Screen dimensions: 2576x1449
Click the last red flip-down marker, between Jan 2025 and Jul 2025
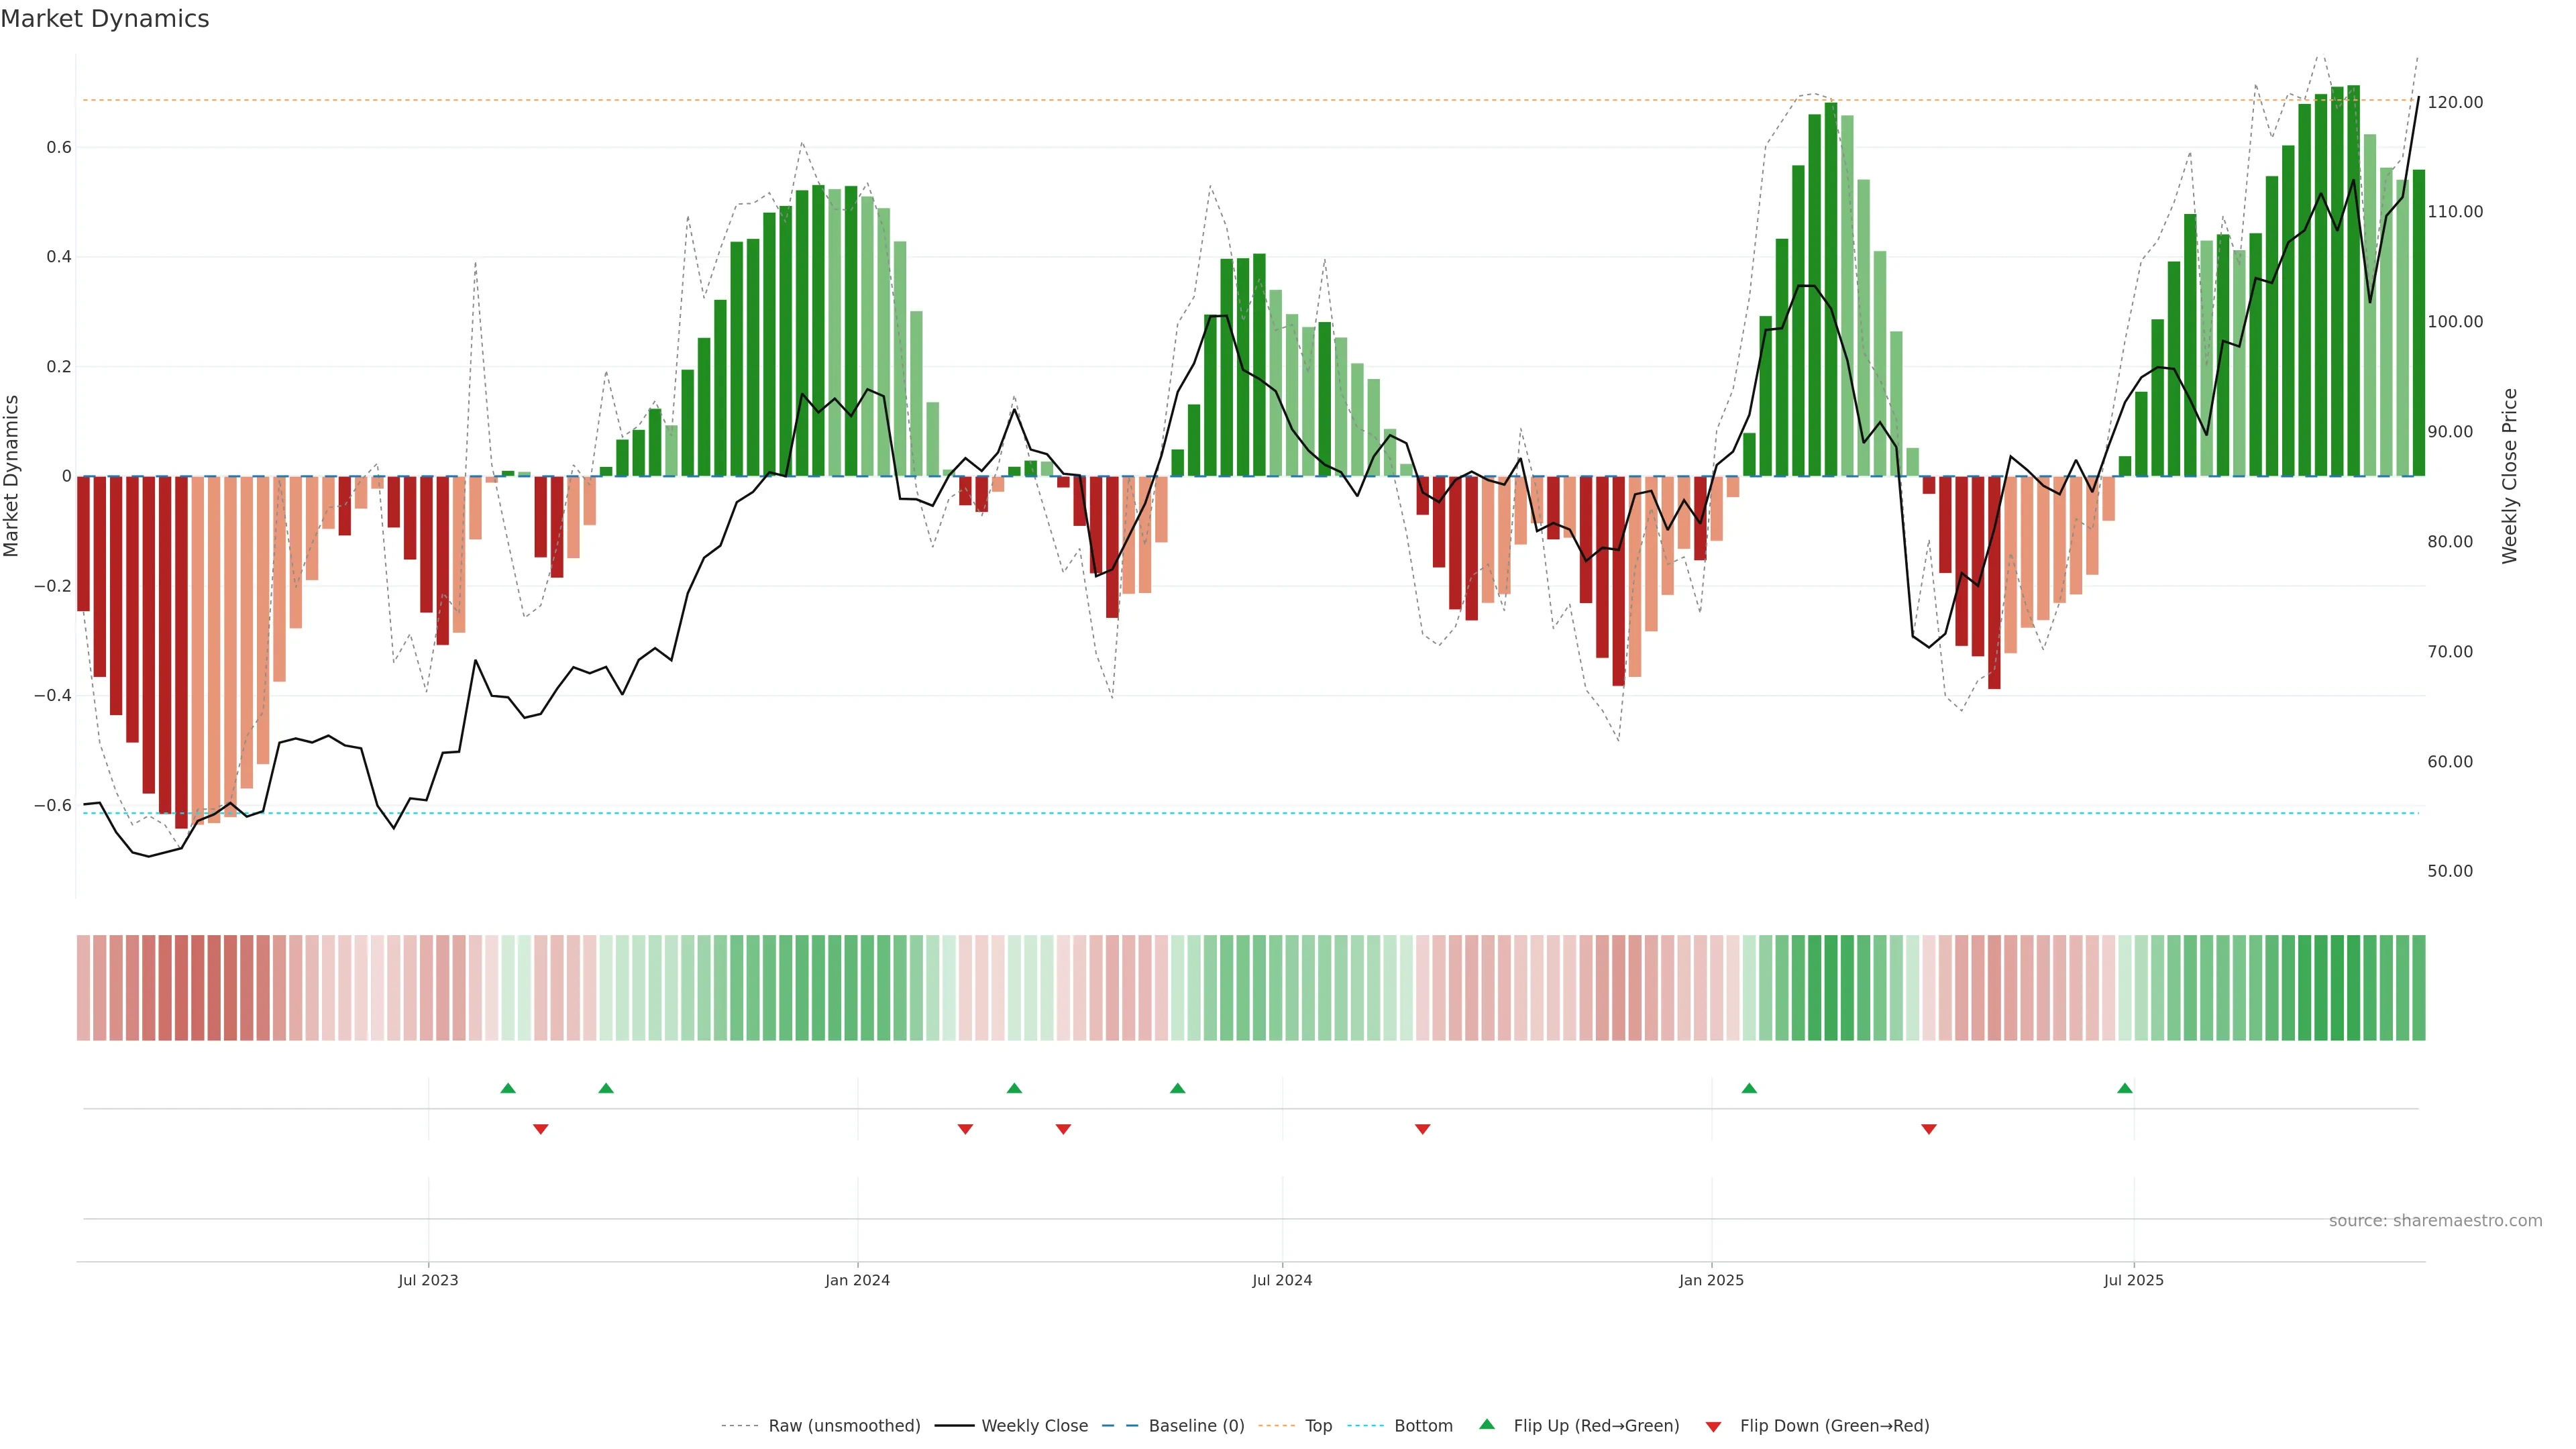point(1929,1129)
